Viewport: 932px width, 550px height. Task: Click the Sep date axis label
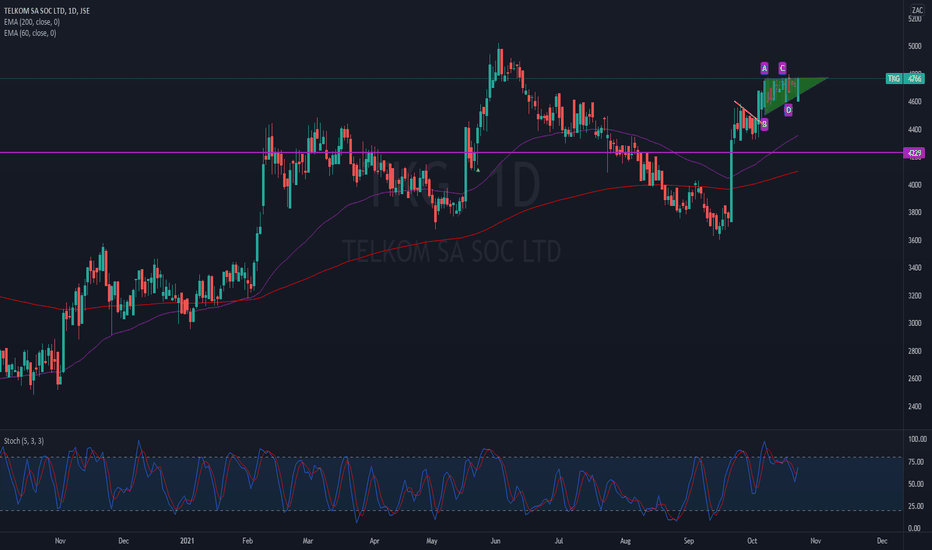[x=688, y=541]
